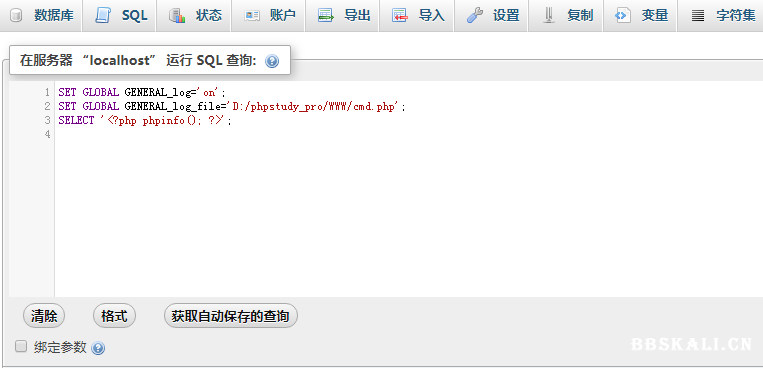
Task: Open SQL query help icon
Action: coord(272,61)
